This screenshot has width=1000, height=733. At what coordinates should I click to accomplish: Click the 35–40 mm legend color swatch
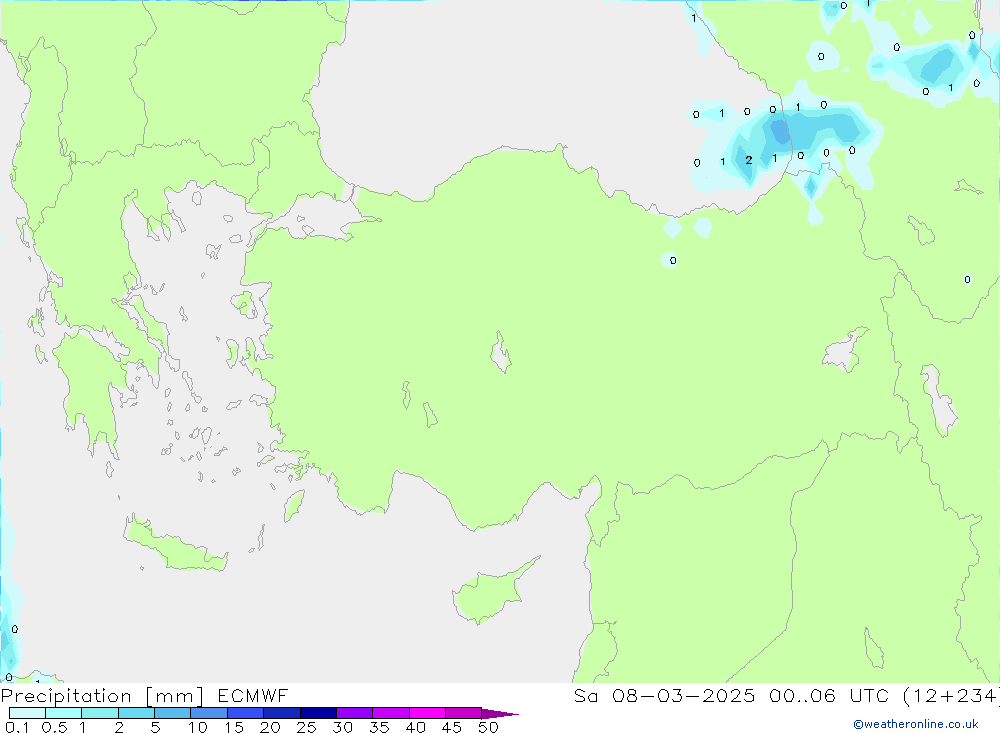pos(391,713)
